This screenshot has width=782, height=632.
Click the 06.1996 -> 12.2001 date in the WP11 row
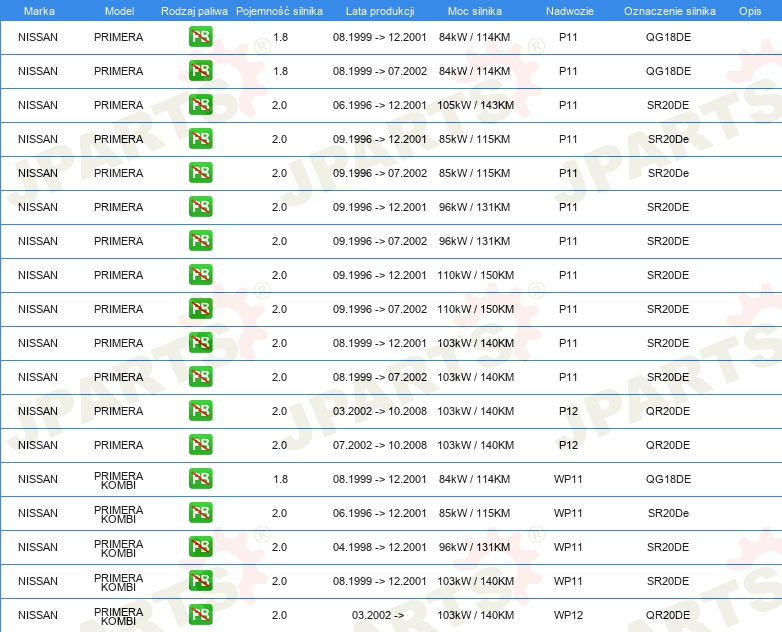pyautogui.click(x=380, y=513)
